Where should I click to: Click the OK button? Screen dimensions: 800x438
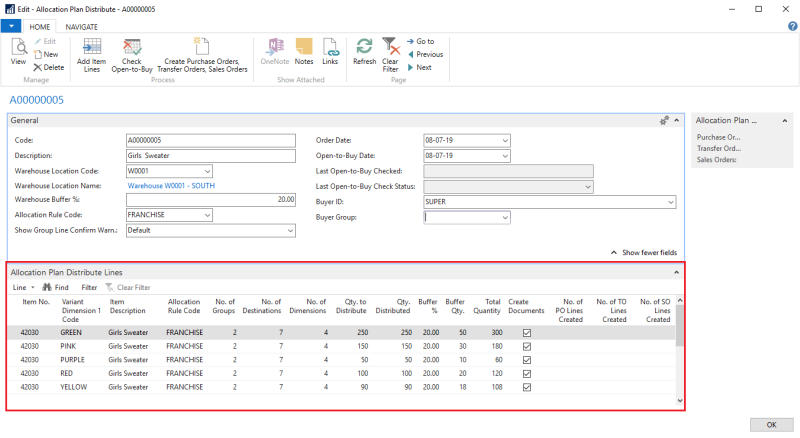click(770, 424)
